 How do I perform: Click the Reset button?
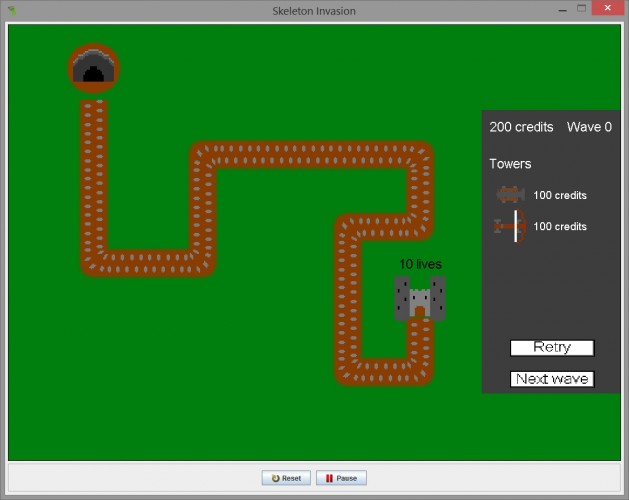[x=286, y=478]
